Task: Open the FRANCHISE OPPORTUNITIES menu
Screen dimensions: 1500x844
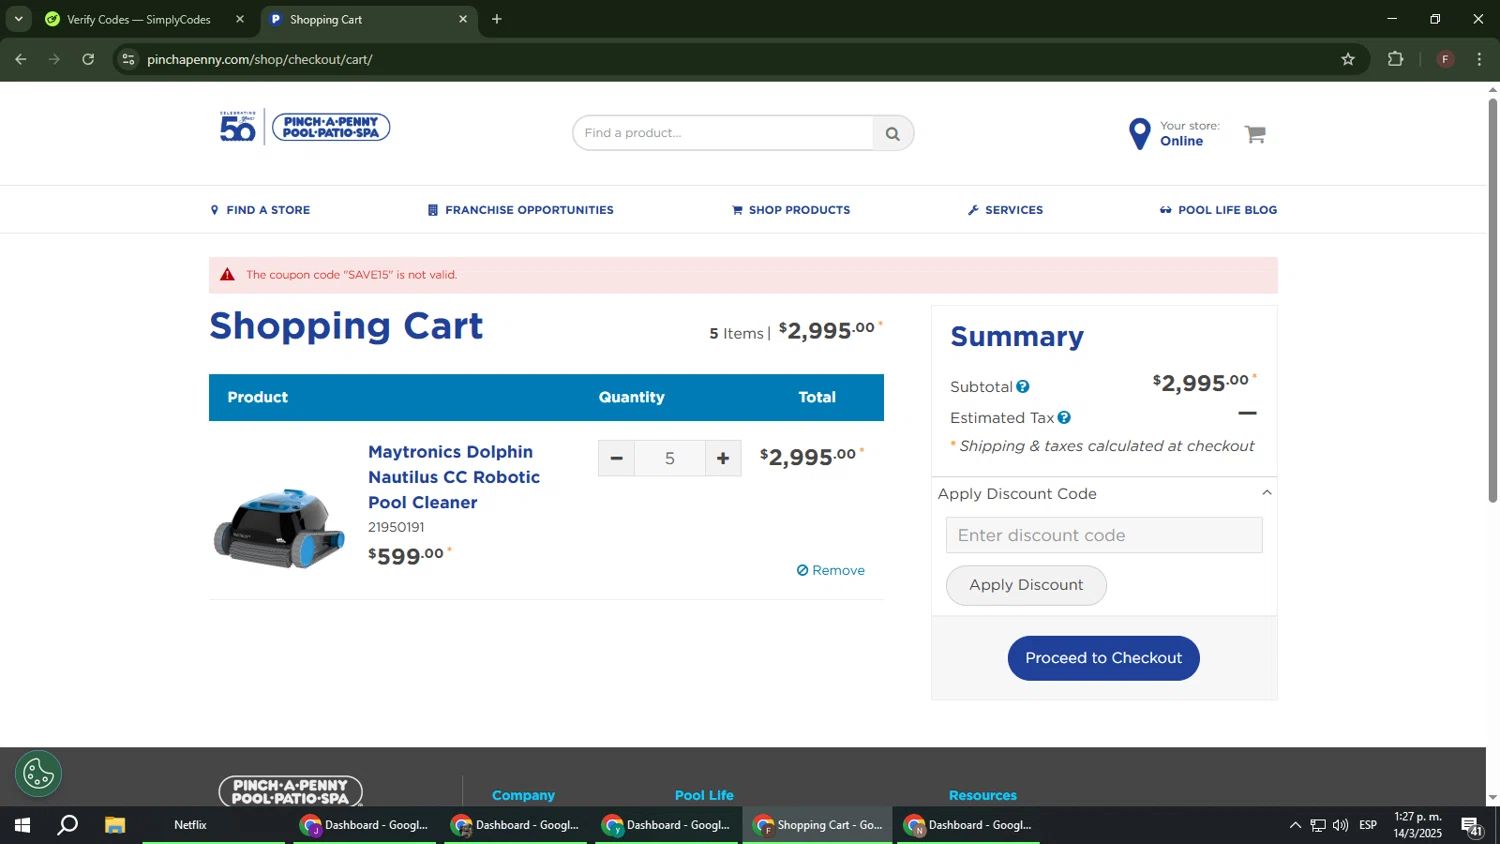Action: (x=520, y=210)
